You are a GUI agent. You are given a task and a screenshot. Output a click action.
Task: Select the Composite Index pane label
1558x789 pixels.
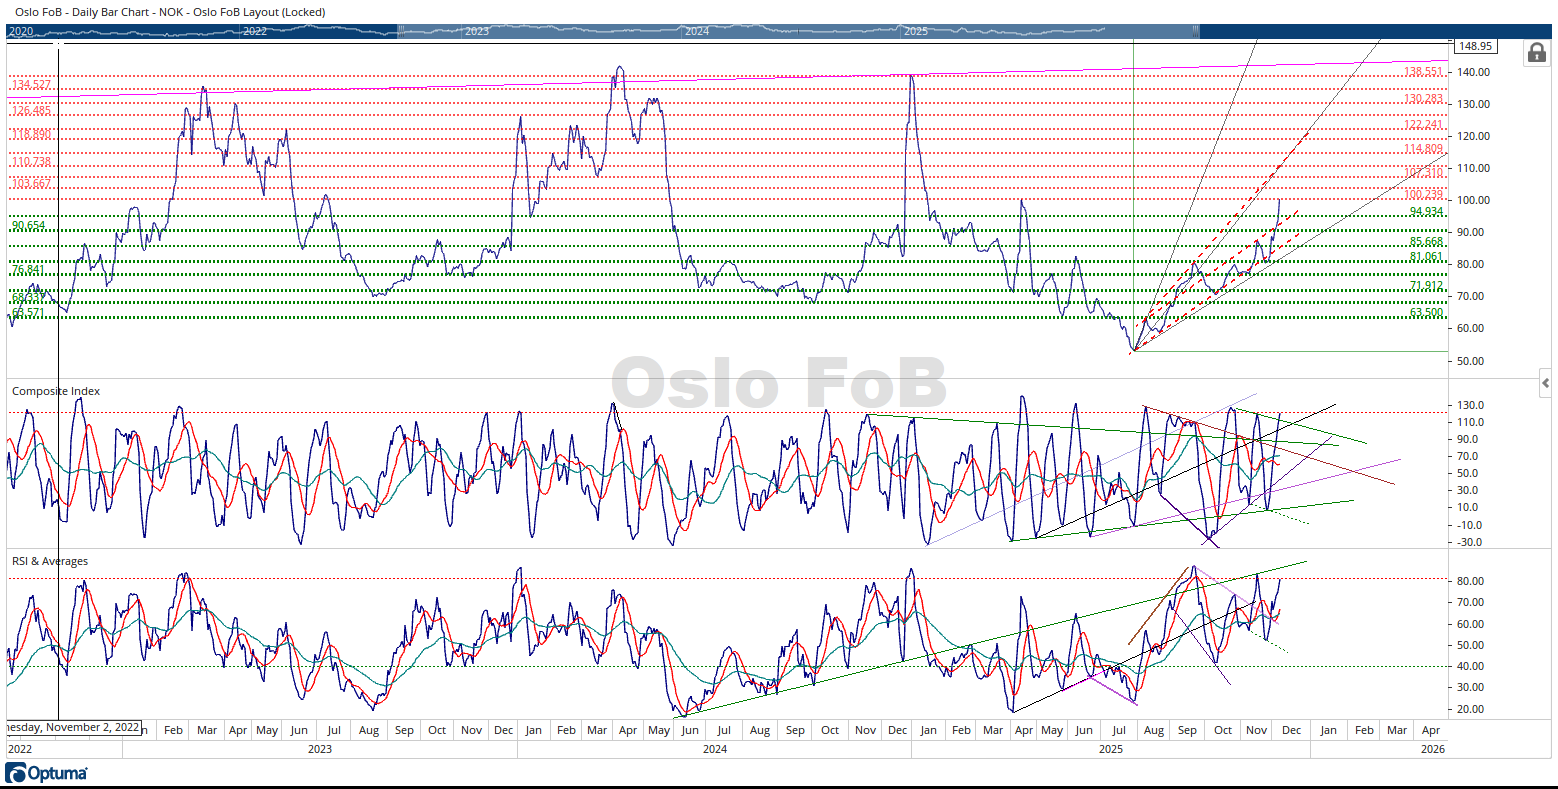[x=56, y=391]
